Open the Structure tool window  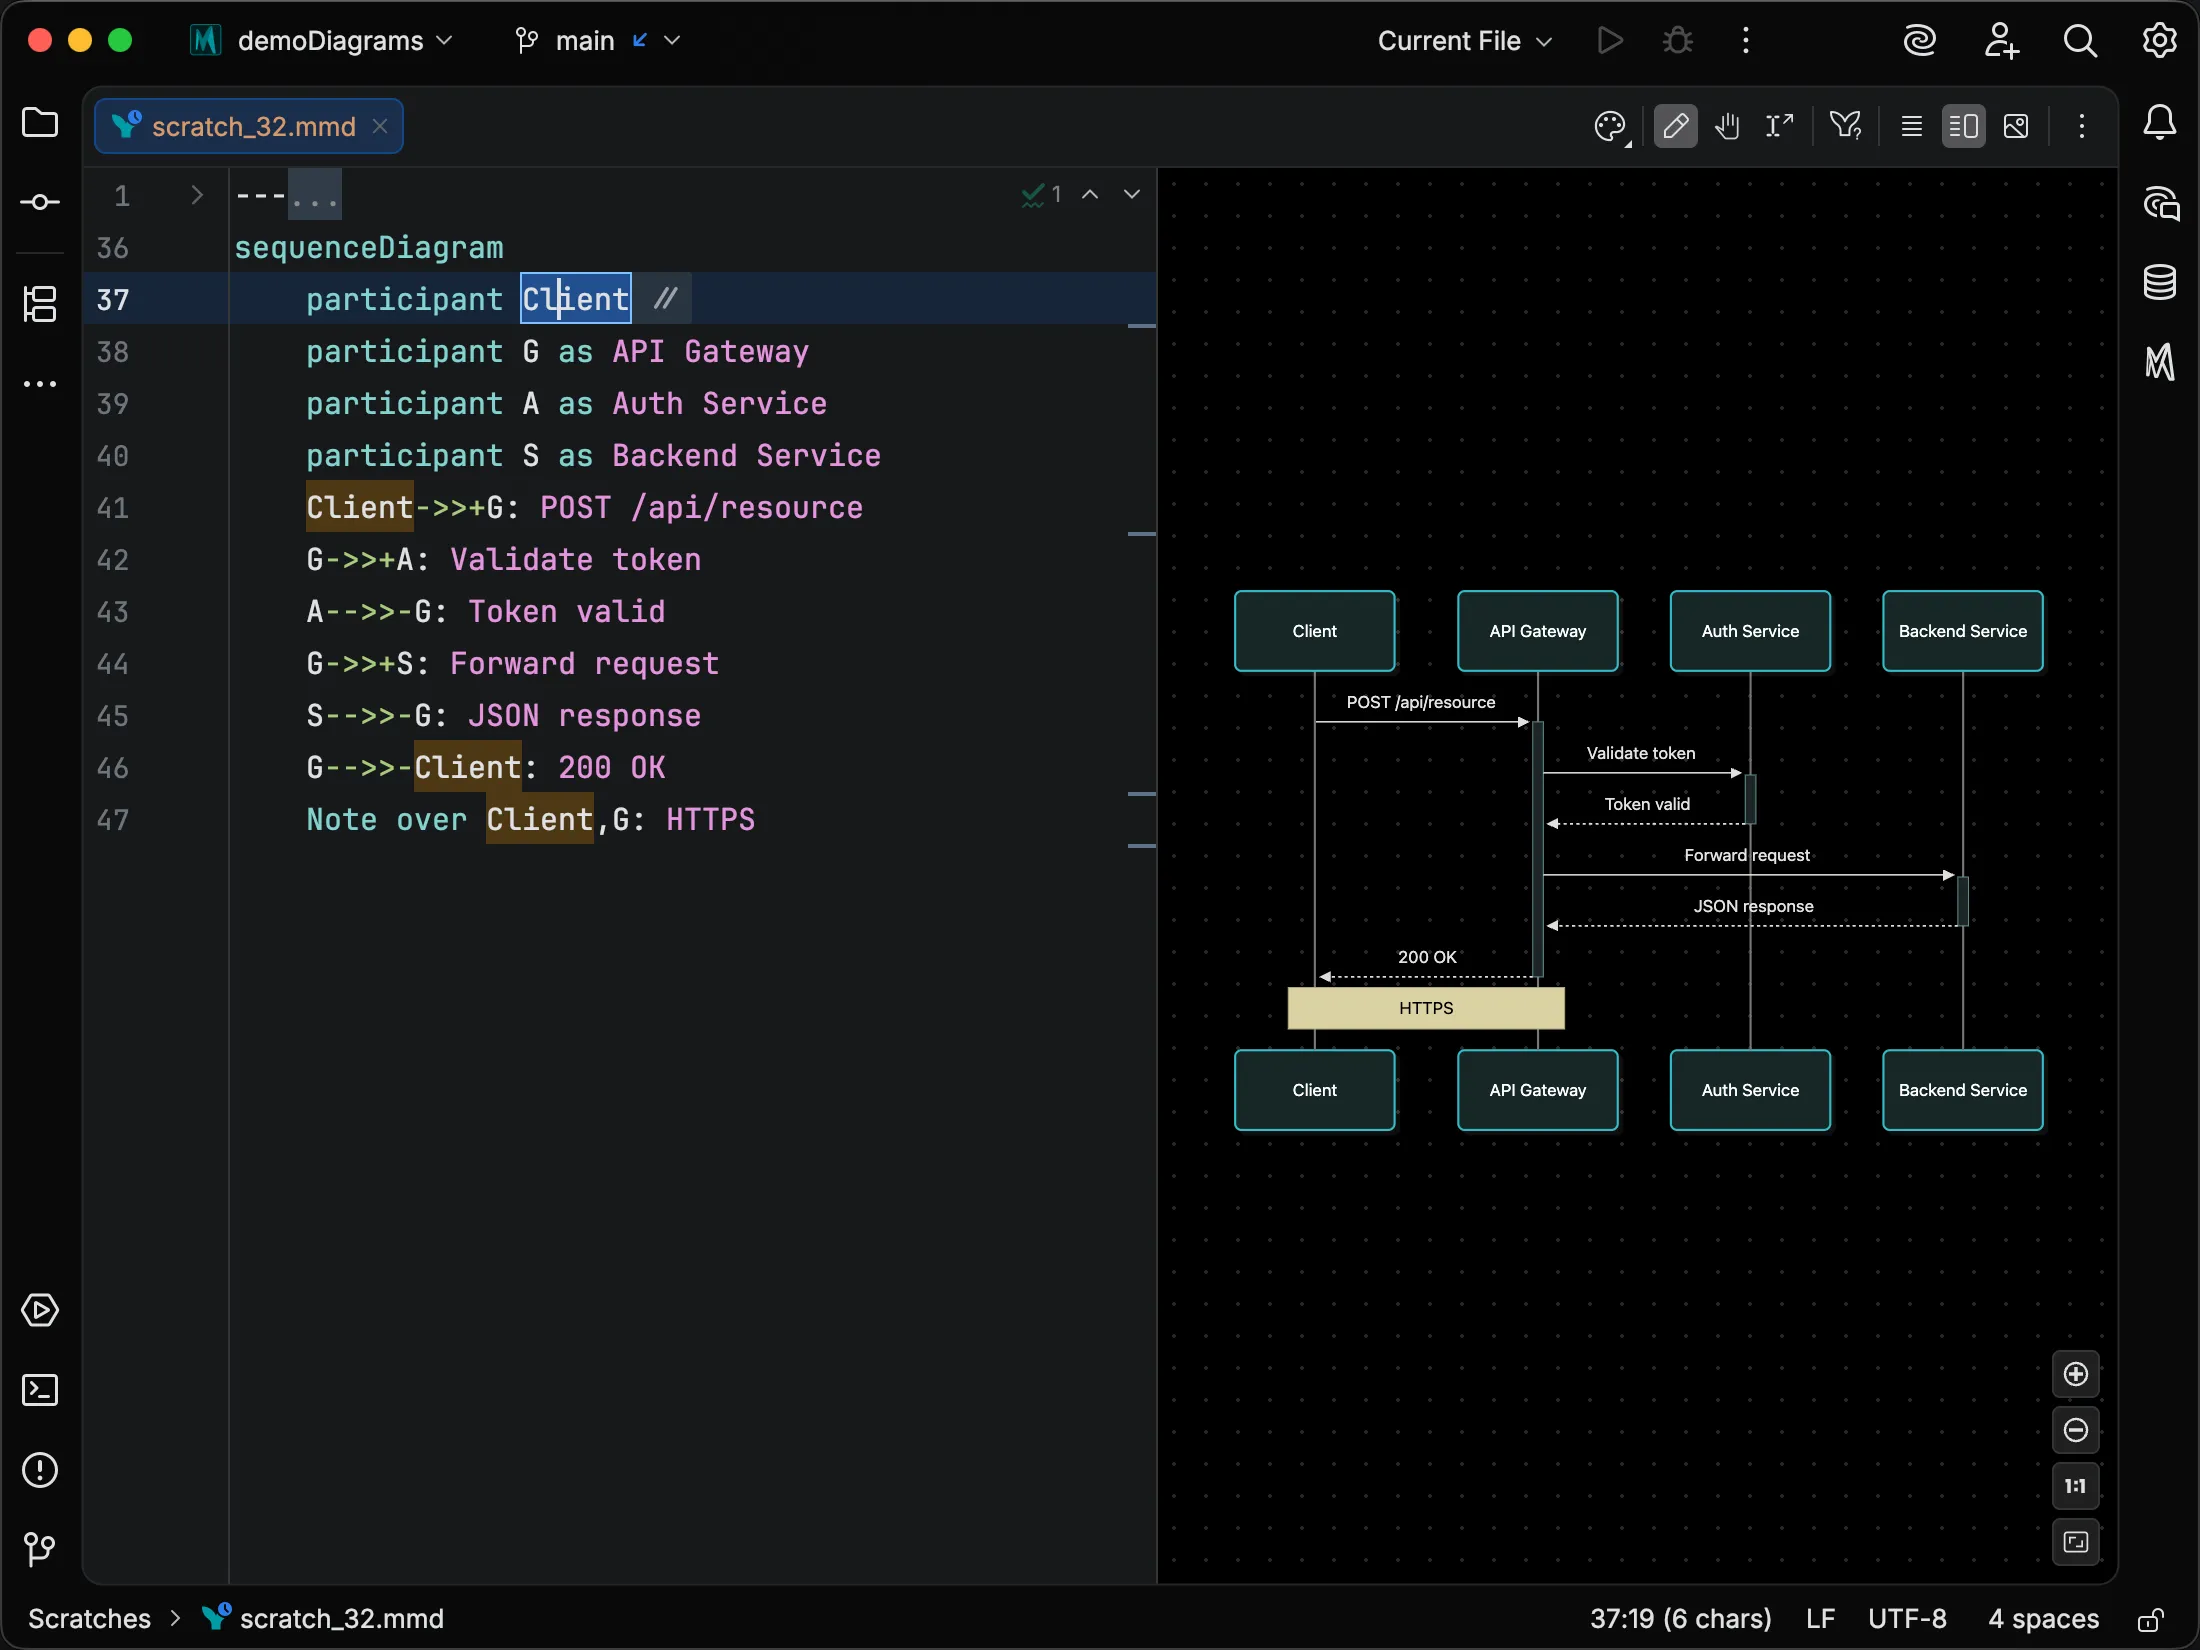point(40,304)
